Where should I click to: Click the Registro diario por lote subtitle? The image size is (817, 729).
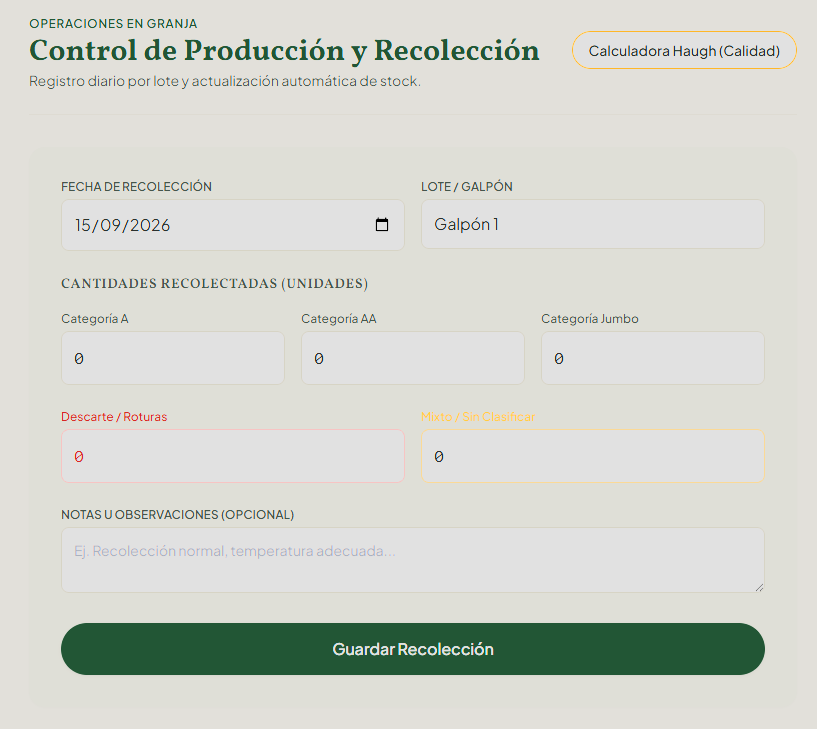click(225, 81)
